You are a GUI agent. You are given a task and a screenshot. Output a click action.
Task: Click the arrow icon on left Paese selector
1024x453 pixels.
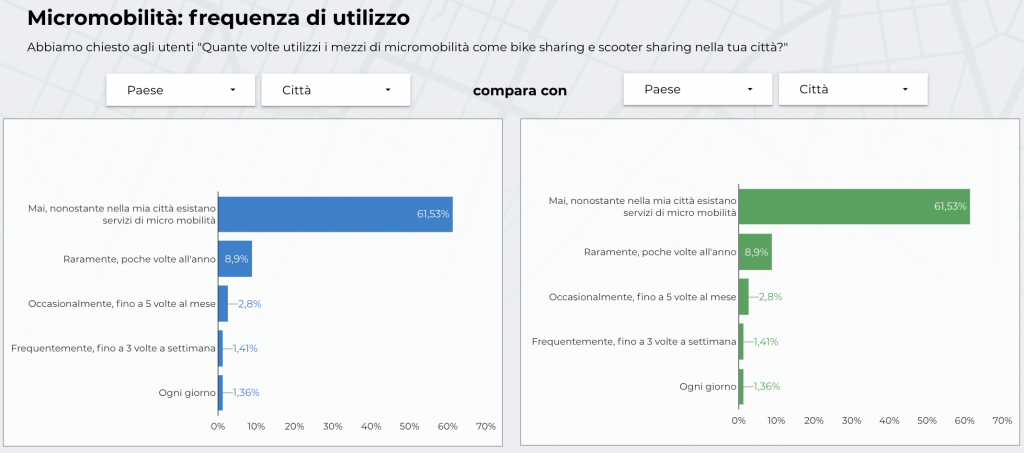click(x=233, y=90)
